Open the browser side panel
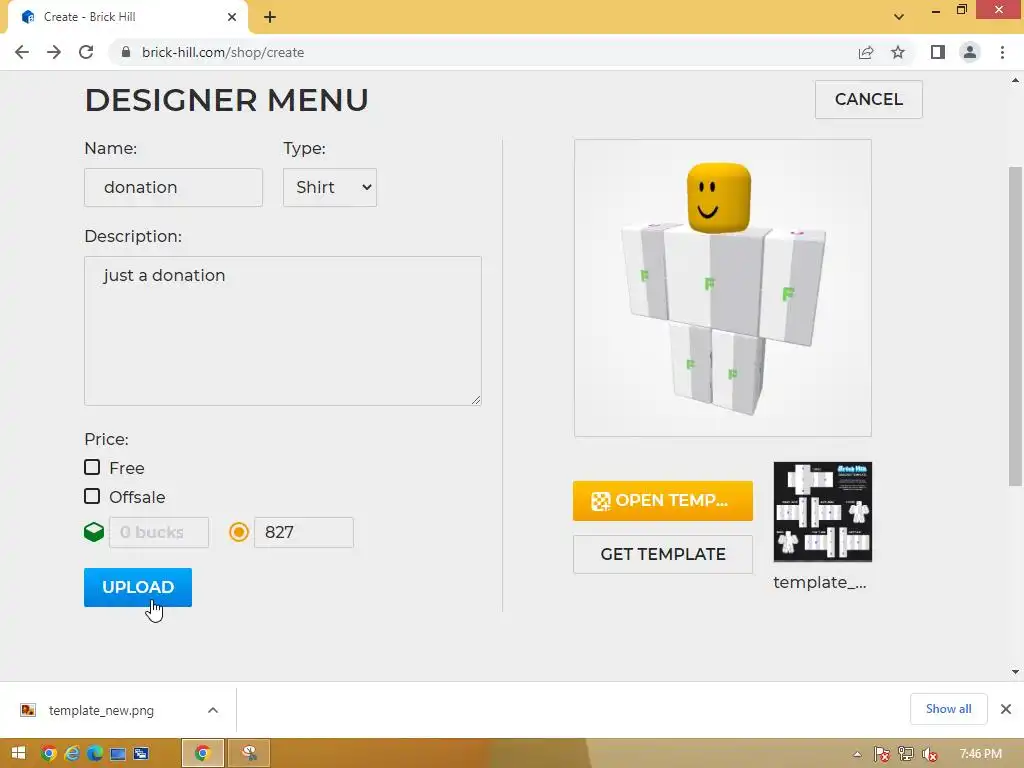 point(938,52)
